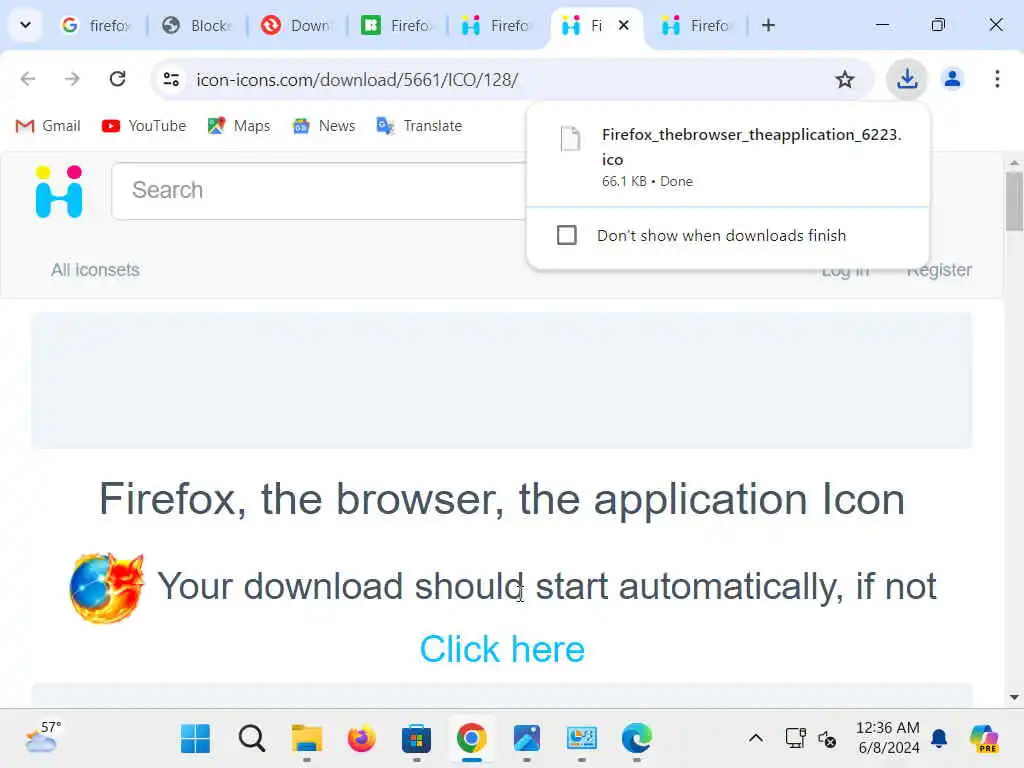
Task: Show hidden system tray icons
Action: point(756,739)
